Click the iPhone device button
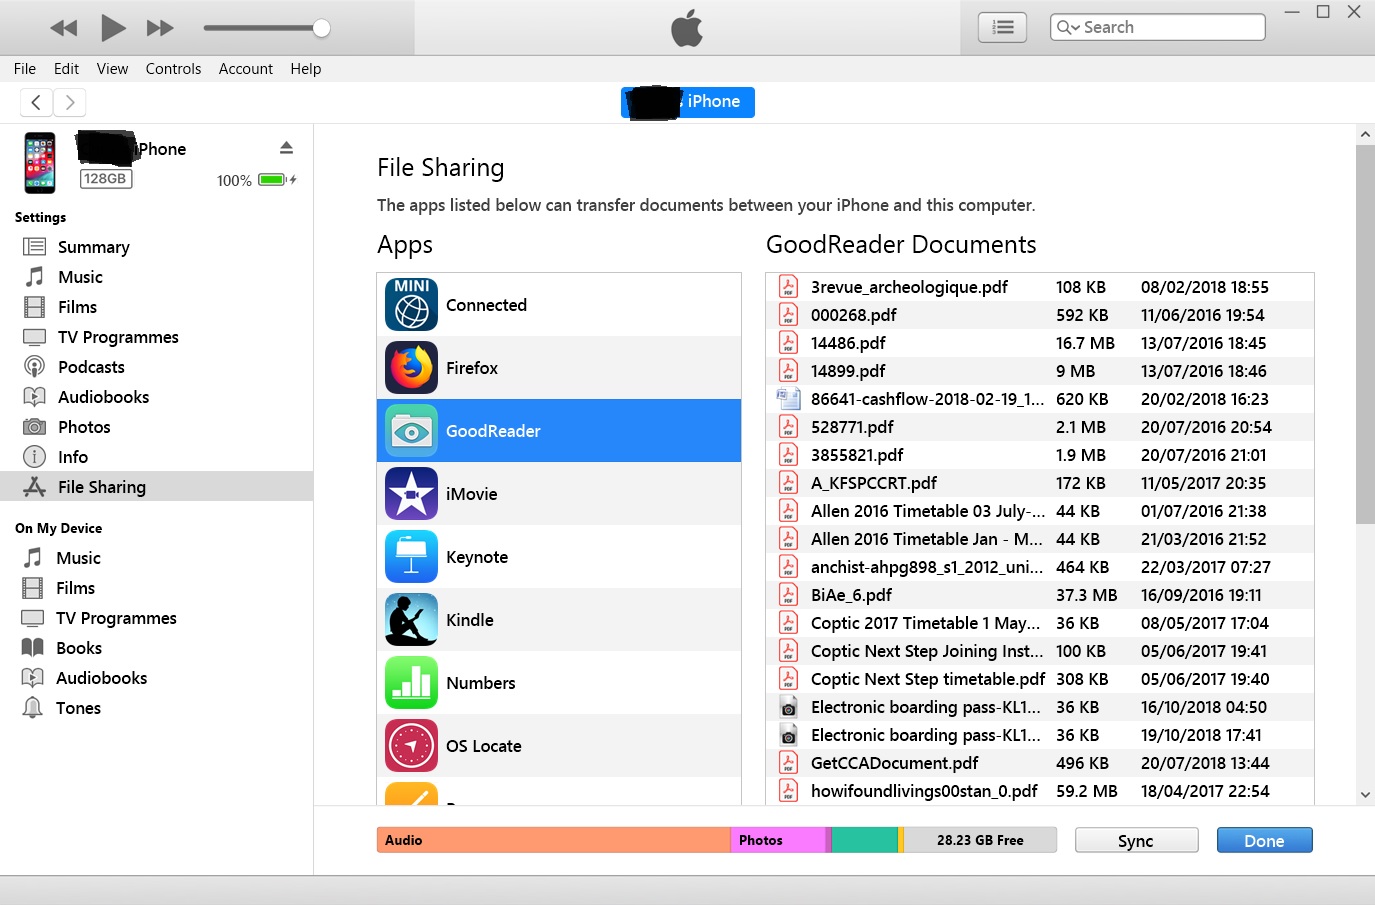The height and width of the screenshot is (905, 1375). [x=688, y=102]
